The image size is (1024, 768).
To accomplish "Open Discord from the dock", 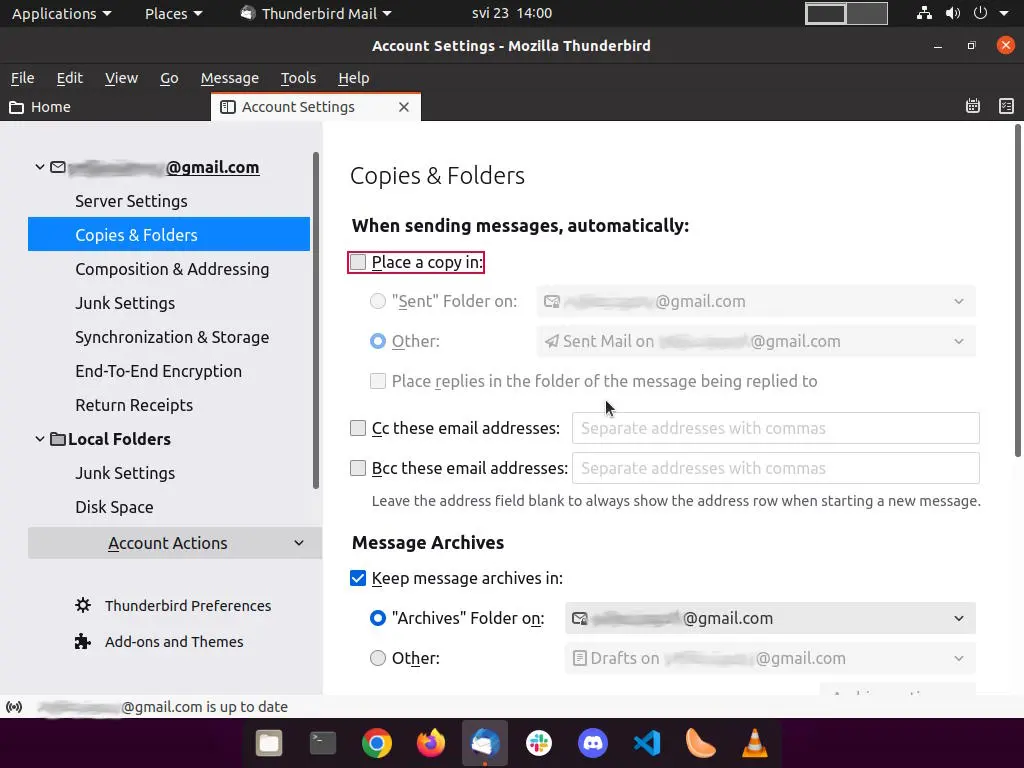I will (593, 743).
